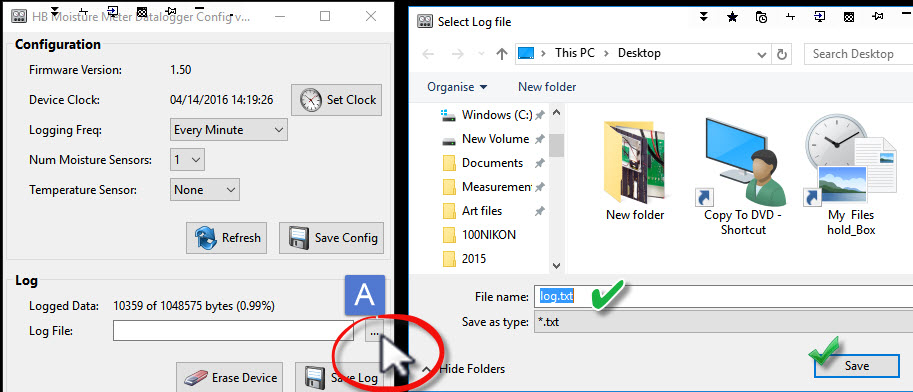Select Documents in the navigation pane
This screenshot has width=913, height=392.
pyautogui.click(x=493, y=163)
